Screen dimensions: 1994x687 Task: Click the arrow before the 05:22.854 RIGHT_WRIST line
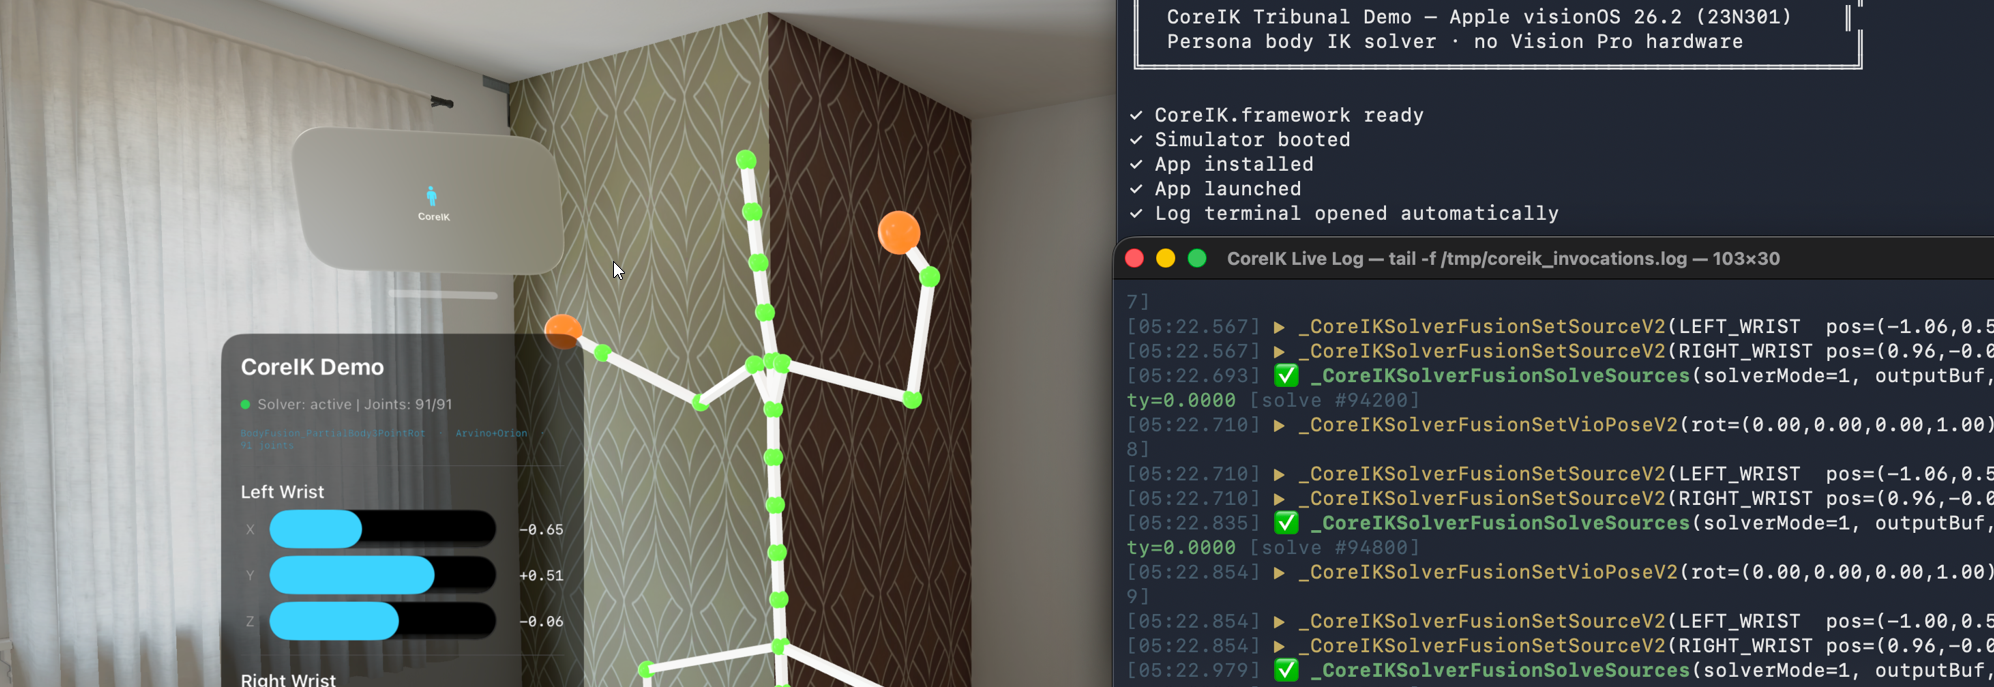coord(1279,646)
